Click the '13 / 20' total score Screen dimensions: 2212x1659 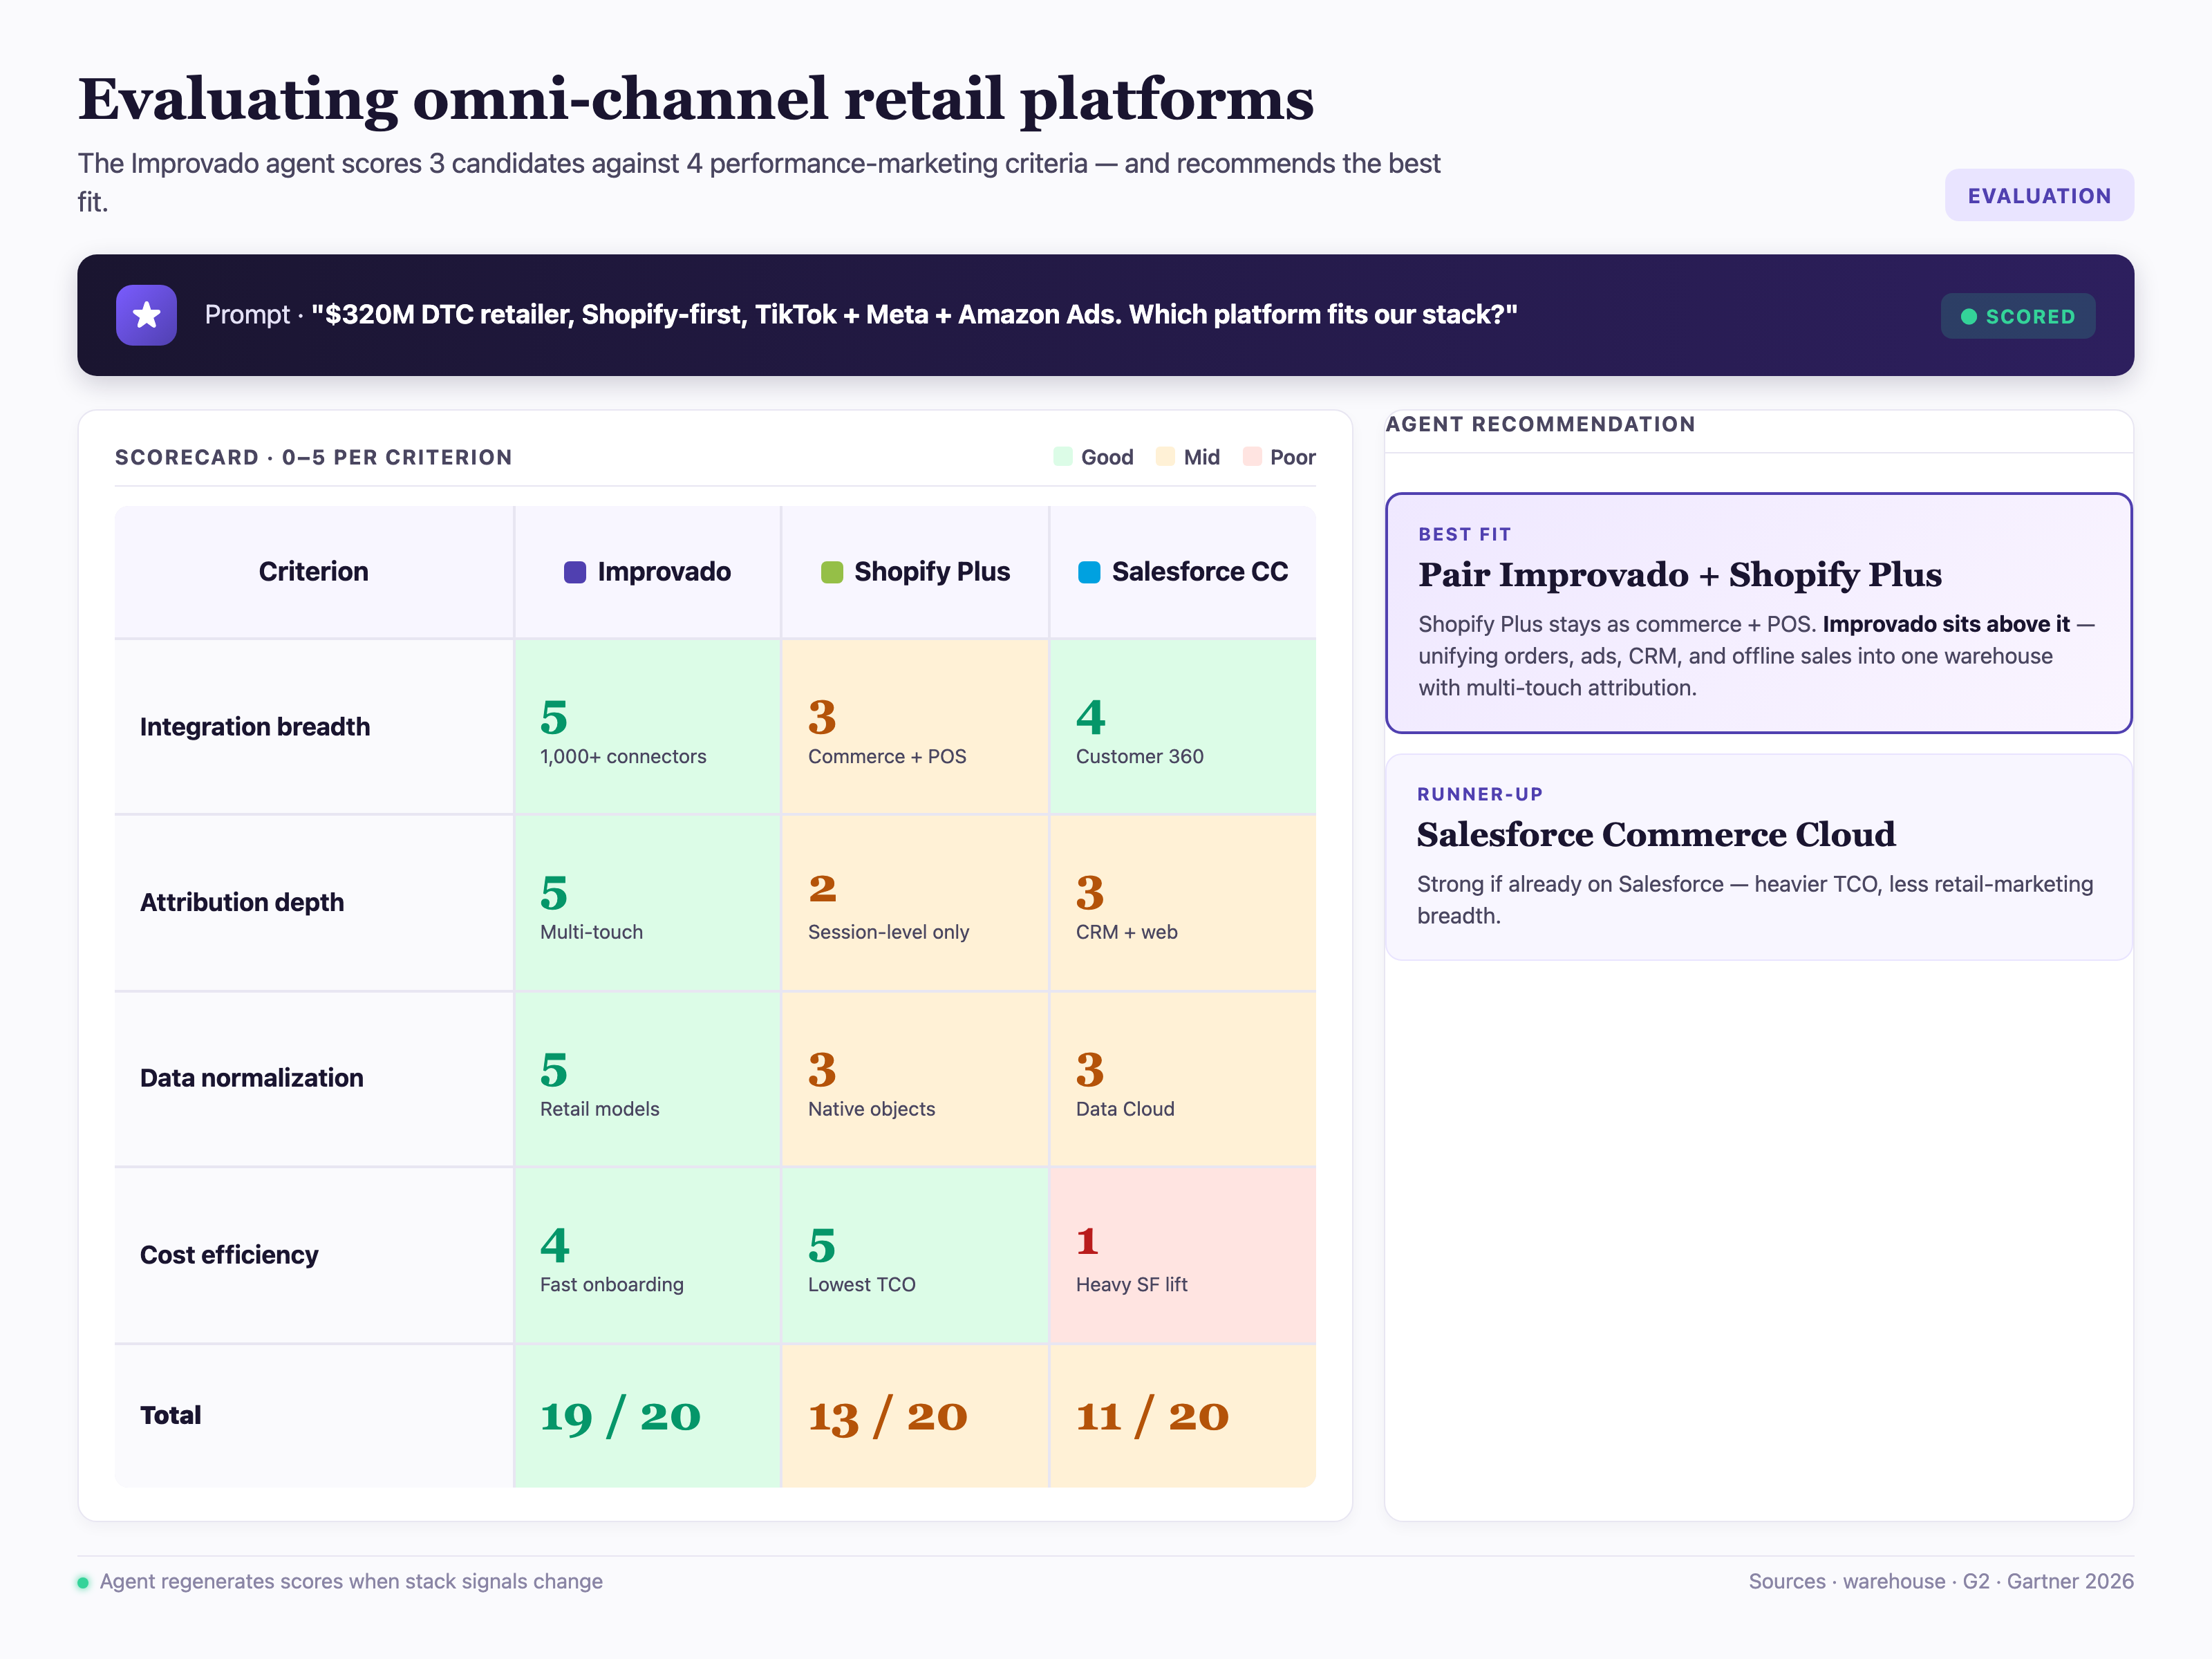888,1416
